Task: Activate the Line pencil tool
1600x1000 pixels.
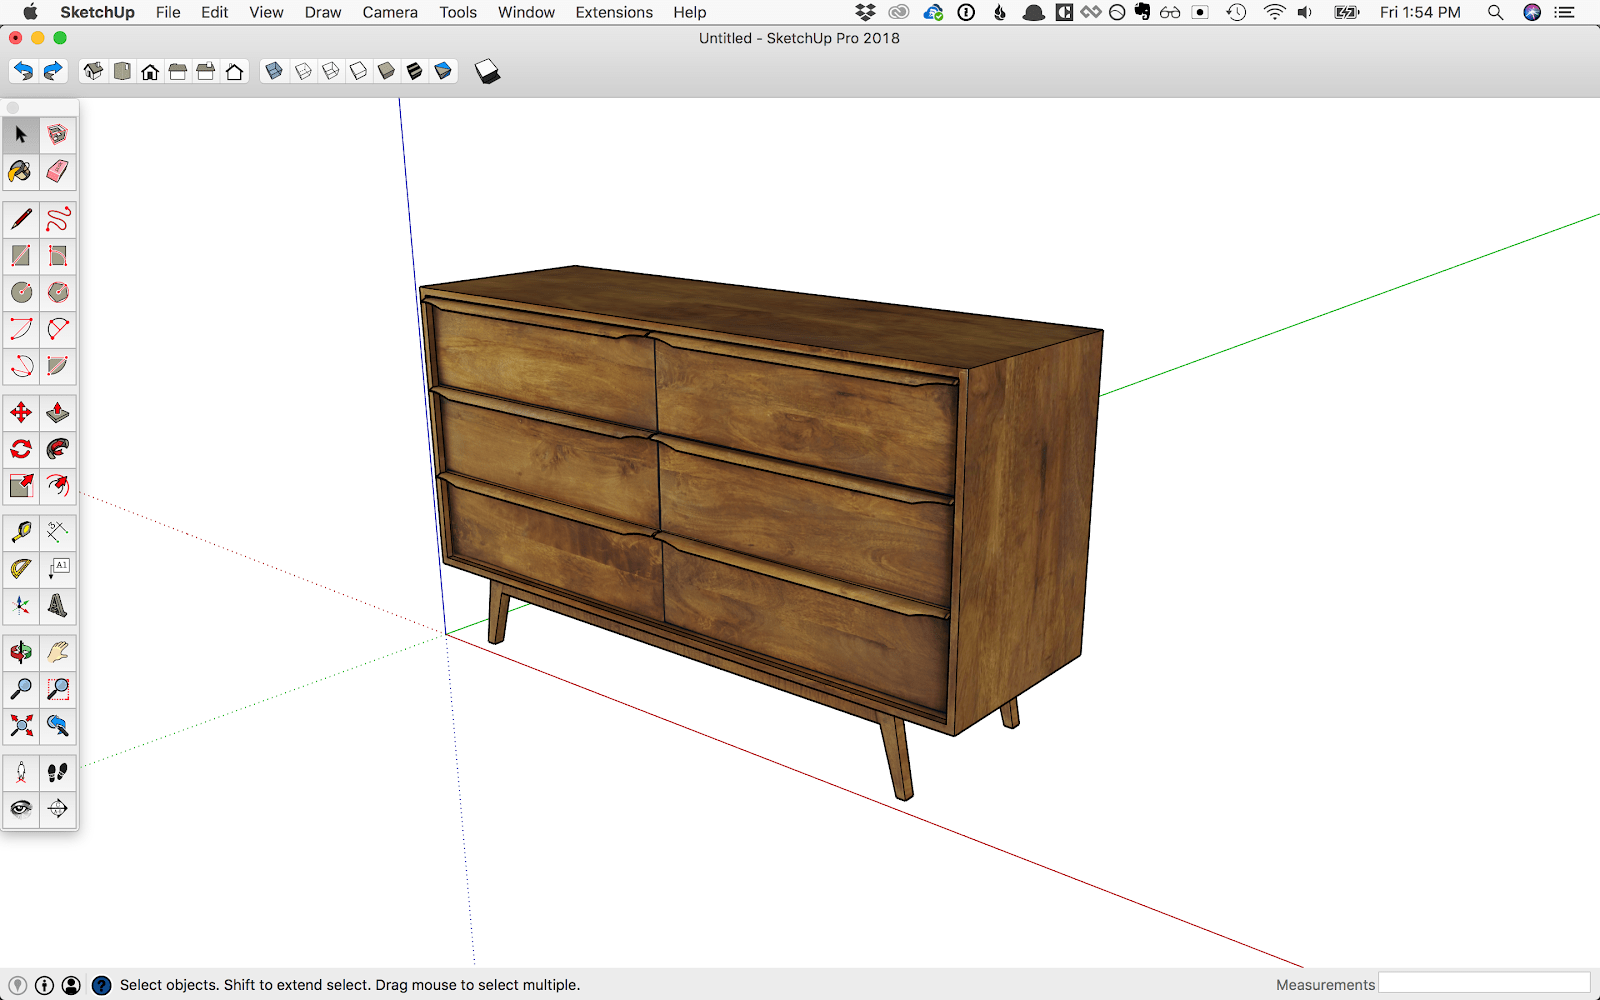Action: click(x=21, y=219)
